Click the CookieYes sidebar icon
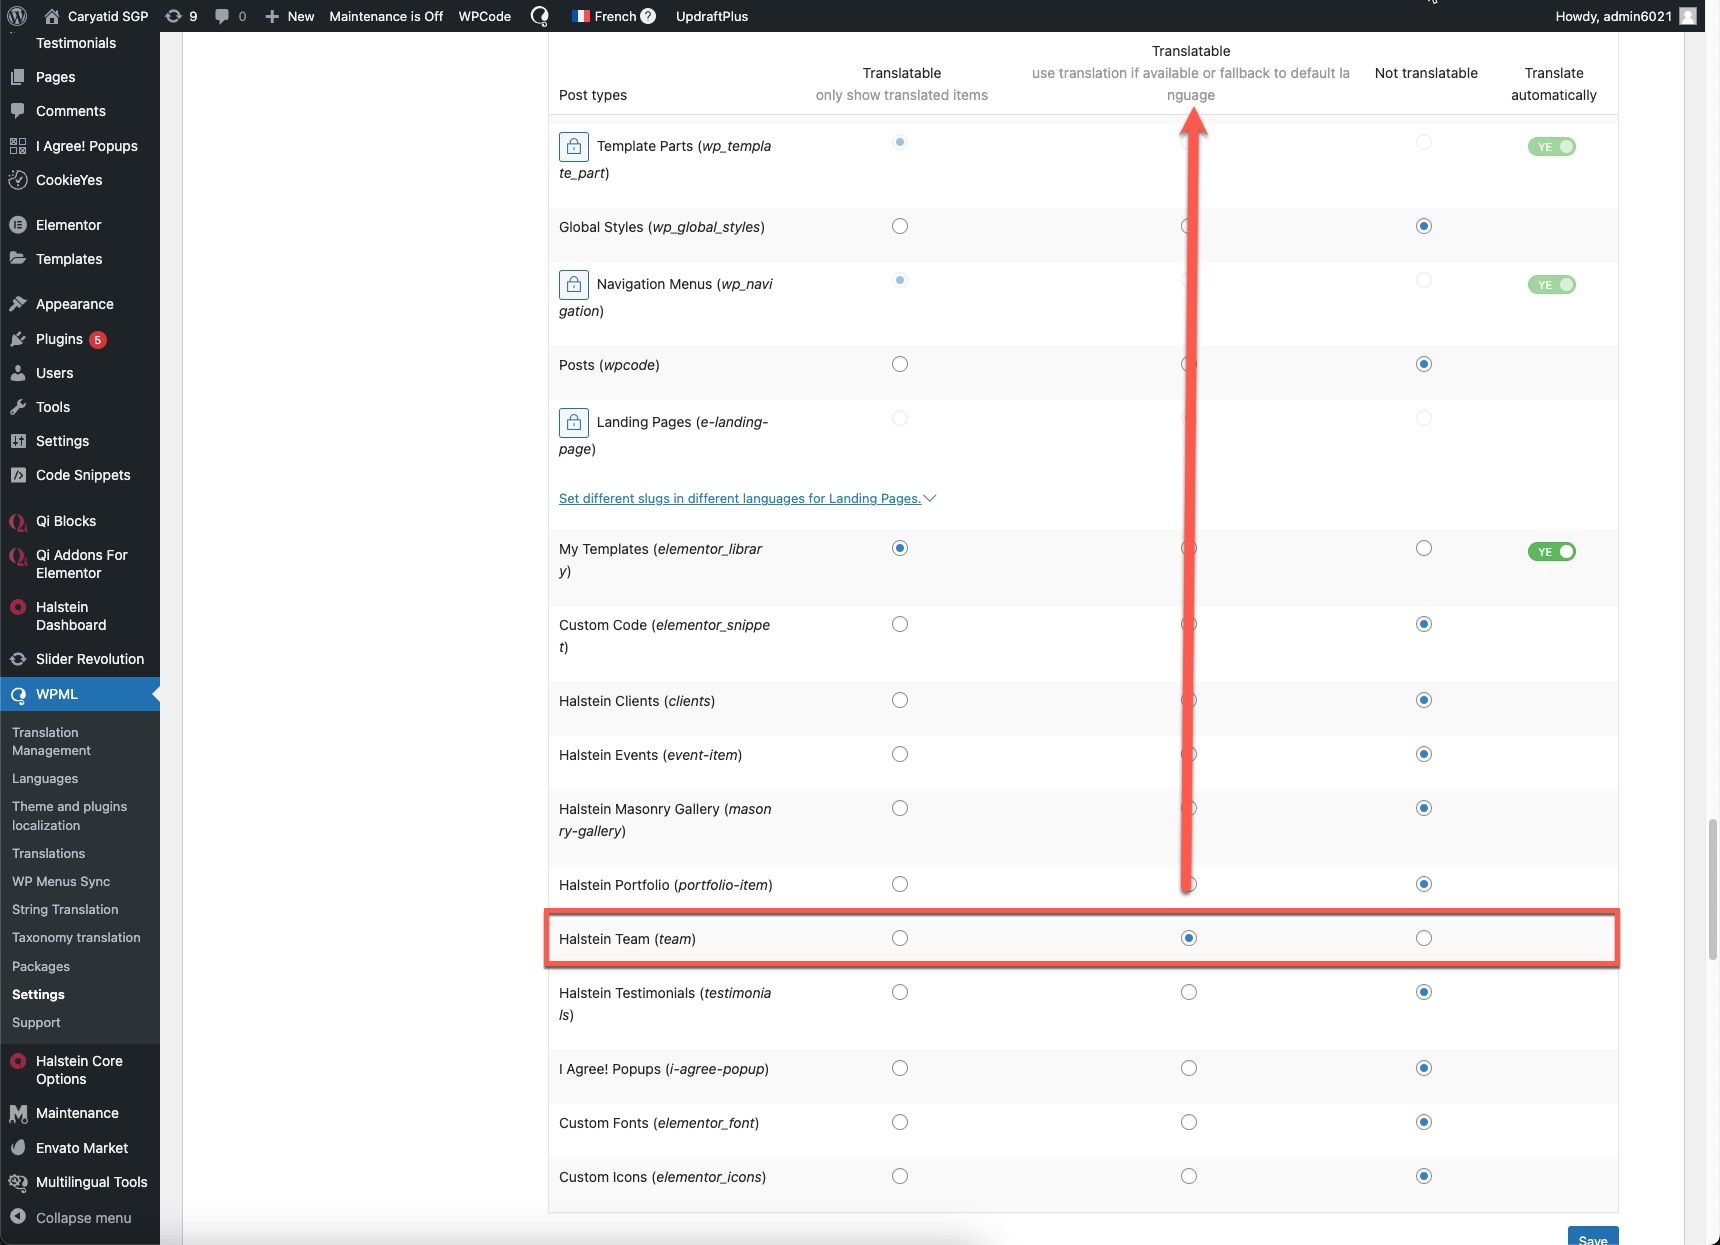The height and width of the screenshot is (1245, 1720). pos(18,180)
